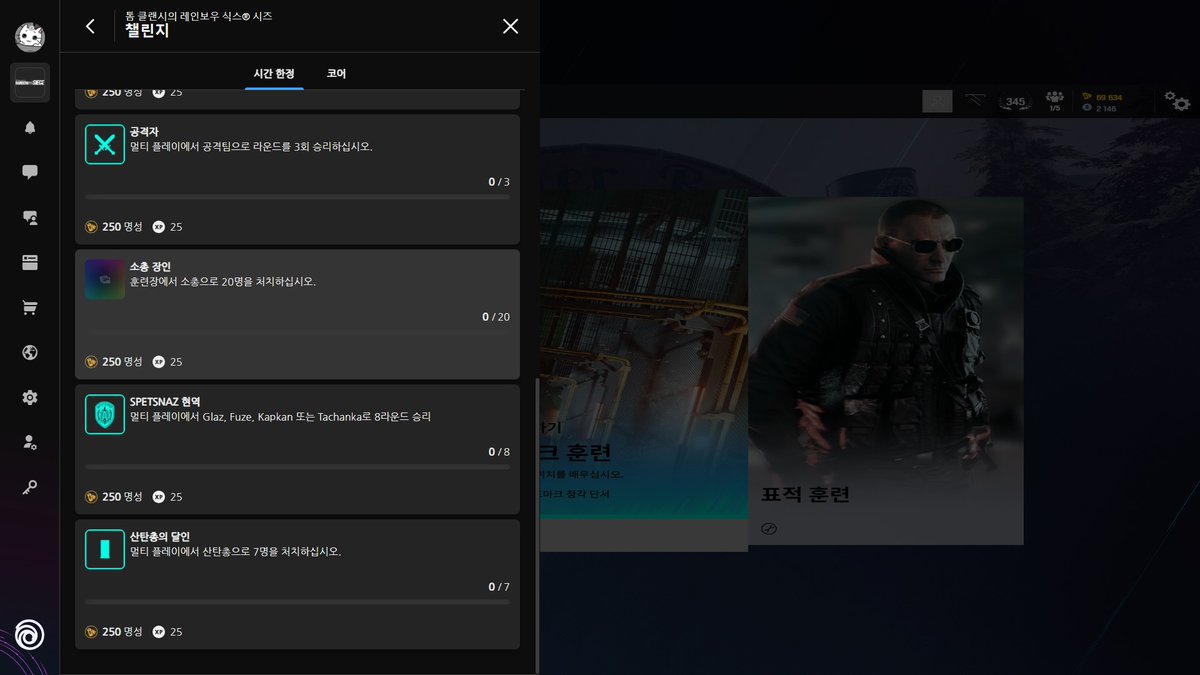Open the notifications bell
The image size is (1200, 675).
tap(30, 128)
